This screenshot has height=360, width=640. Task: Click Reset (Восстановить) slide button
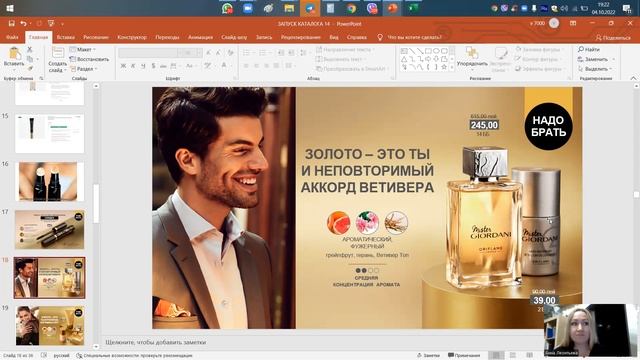(89, 59)
